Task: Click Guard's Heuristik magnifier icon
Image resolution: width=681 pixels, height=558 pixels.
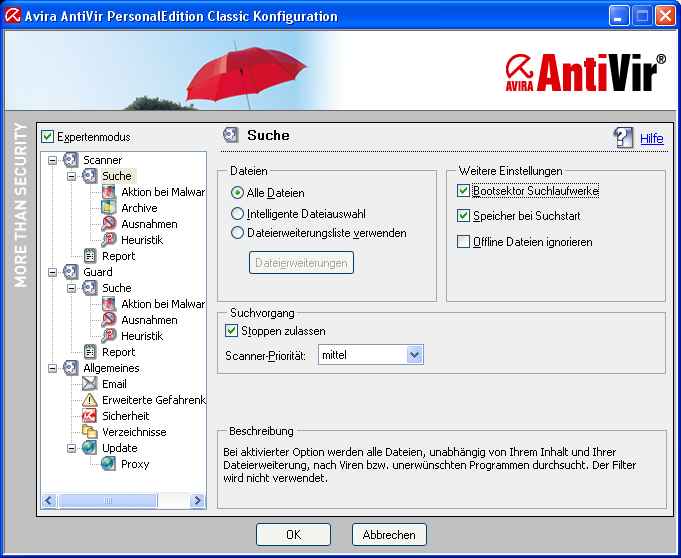Action: click(x=109, y=336)
